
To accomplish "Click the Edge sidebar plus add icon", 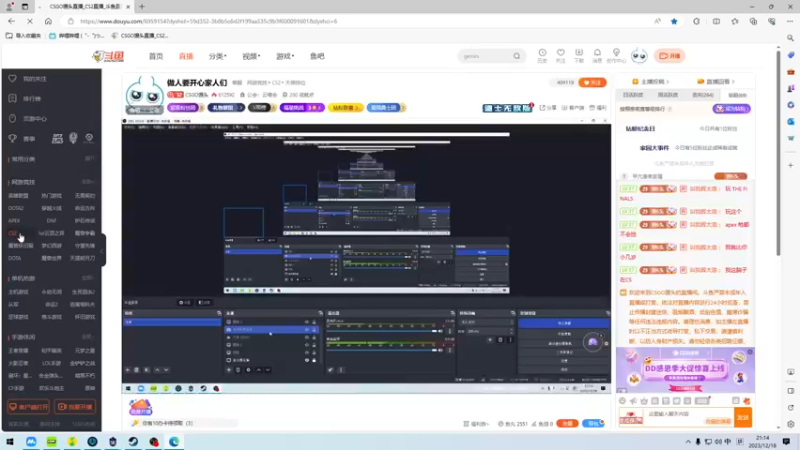I will [x=790, y=165].
